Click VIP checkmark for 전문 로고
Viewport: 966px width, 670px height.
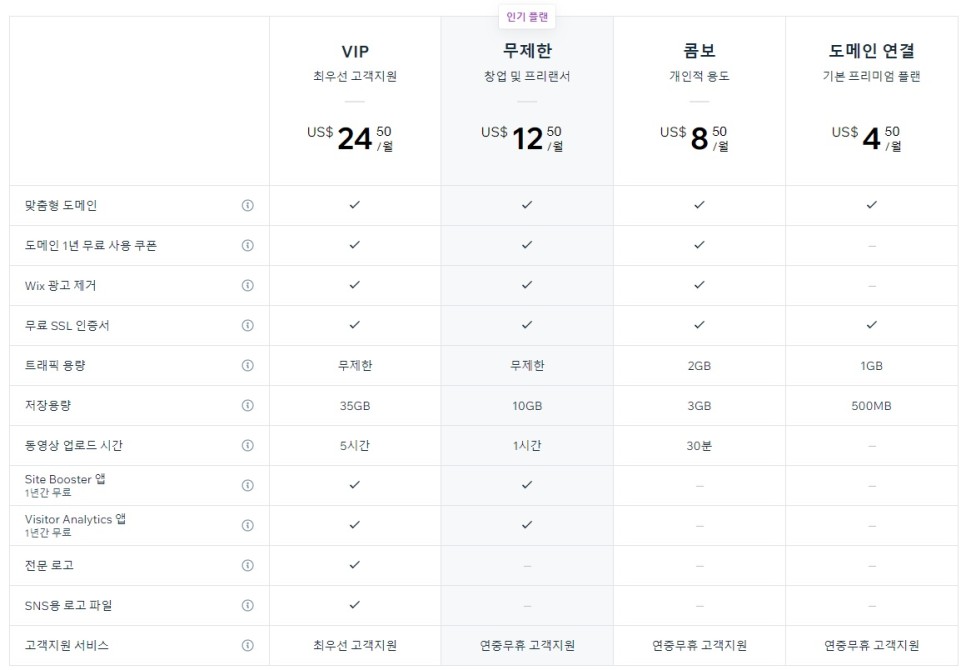(x=355, y=565)
